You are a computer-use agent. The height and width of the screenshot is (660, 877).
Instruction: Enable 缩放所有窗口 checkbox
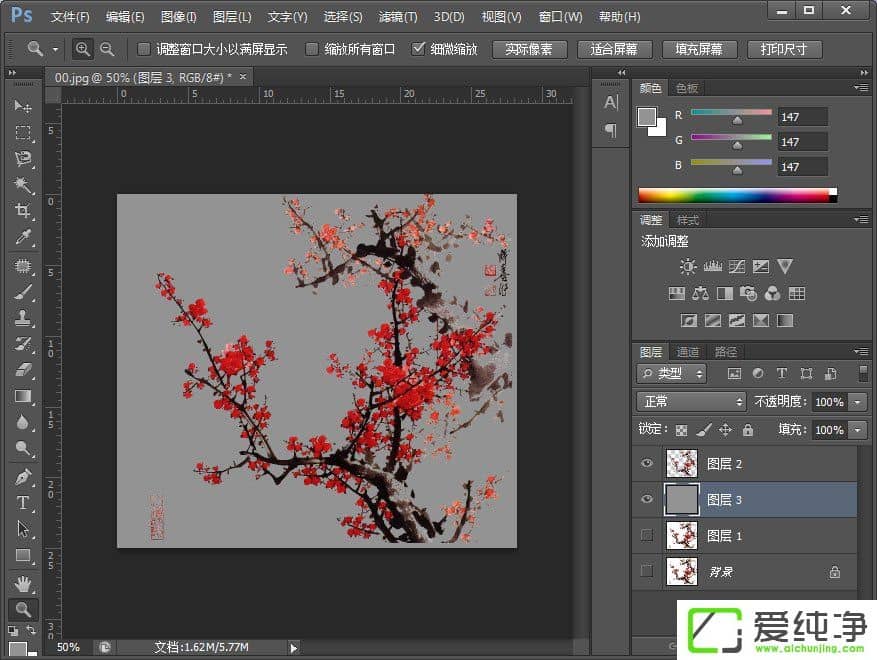tap(312, 49)
